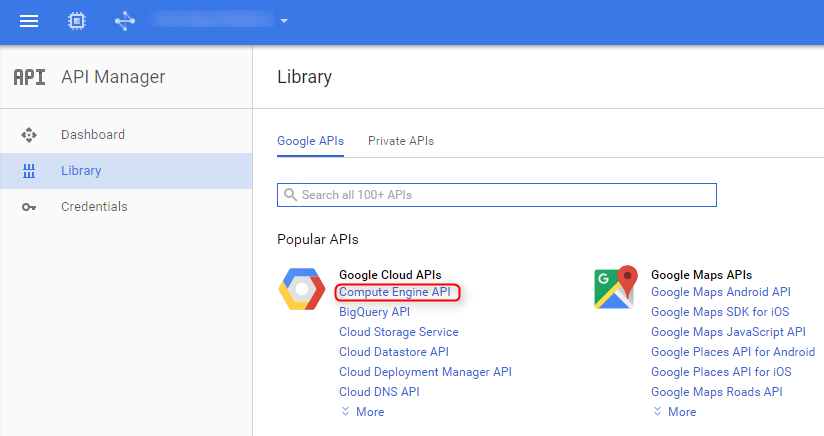Click the Library icon in sidebar
The width and height of the screenshot is (824, 436).
pyautogui.click(x=29, y=171)
